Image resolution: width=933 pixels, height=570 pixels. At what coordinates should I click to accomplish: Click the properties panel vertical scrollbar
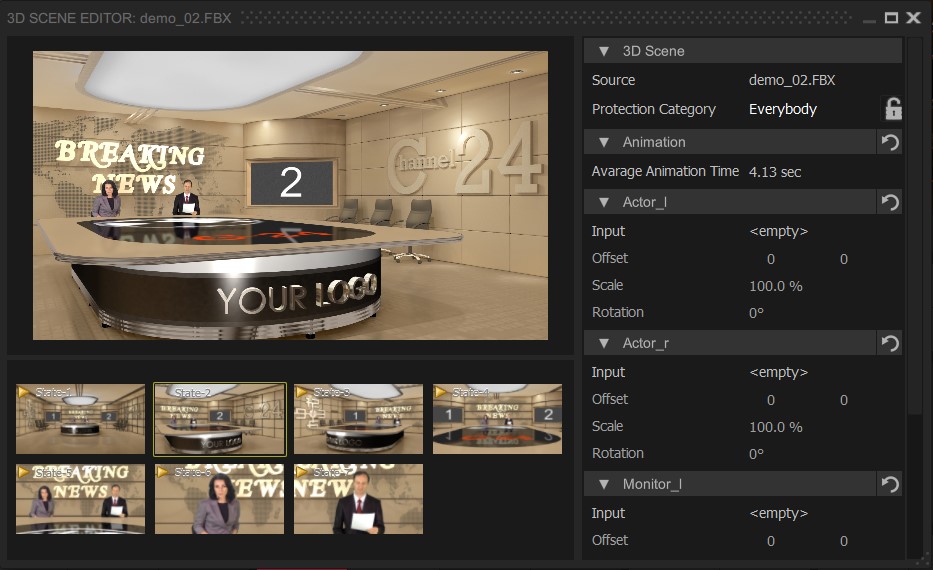pyautogui.click(x=915, y=226)
